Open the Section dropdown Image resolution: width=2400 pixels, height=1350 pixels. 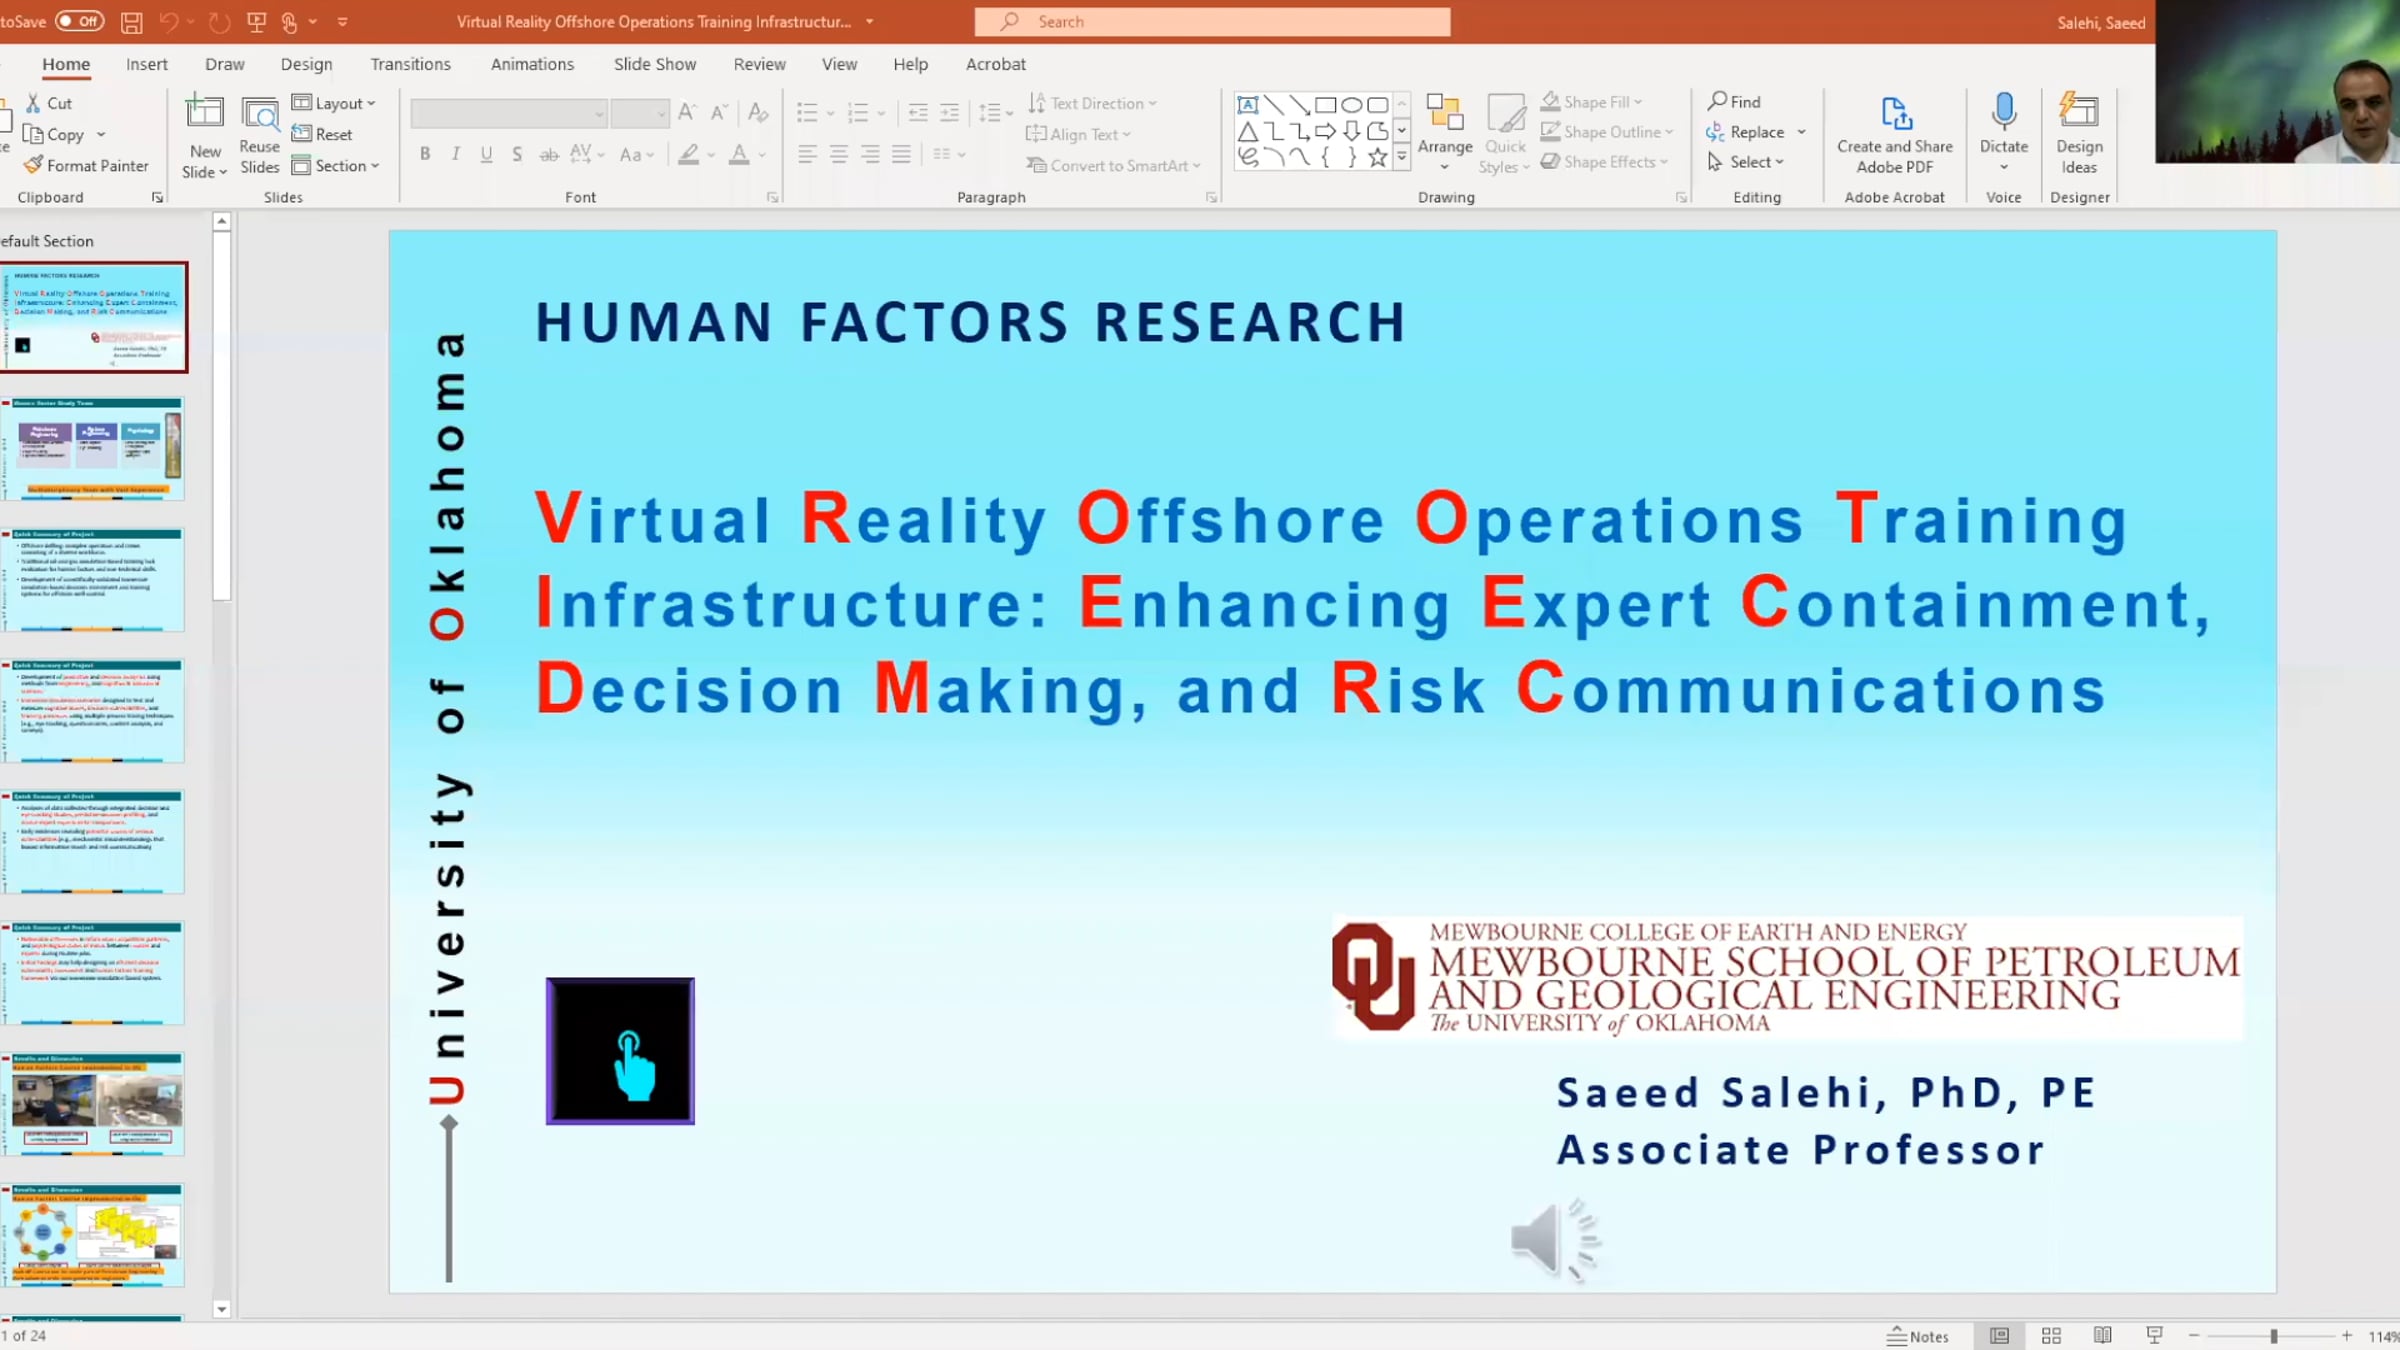click(x=338, y=165)
